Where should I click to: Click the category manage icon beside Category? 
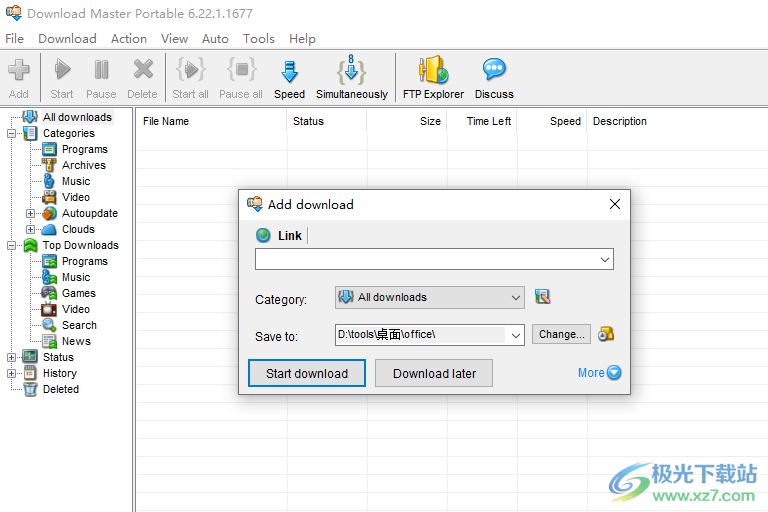click(542, 296)
